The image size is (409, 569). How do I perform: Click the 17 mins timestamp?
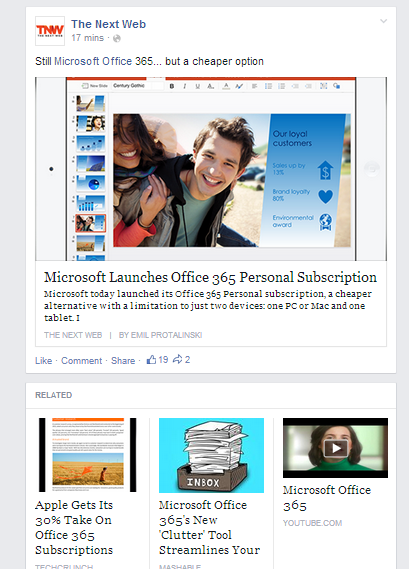tap(87, 38)
